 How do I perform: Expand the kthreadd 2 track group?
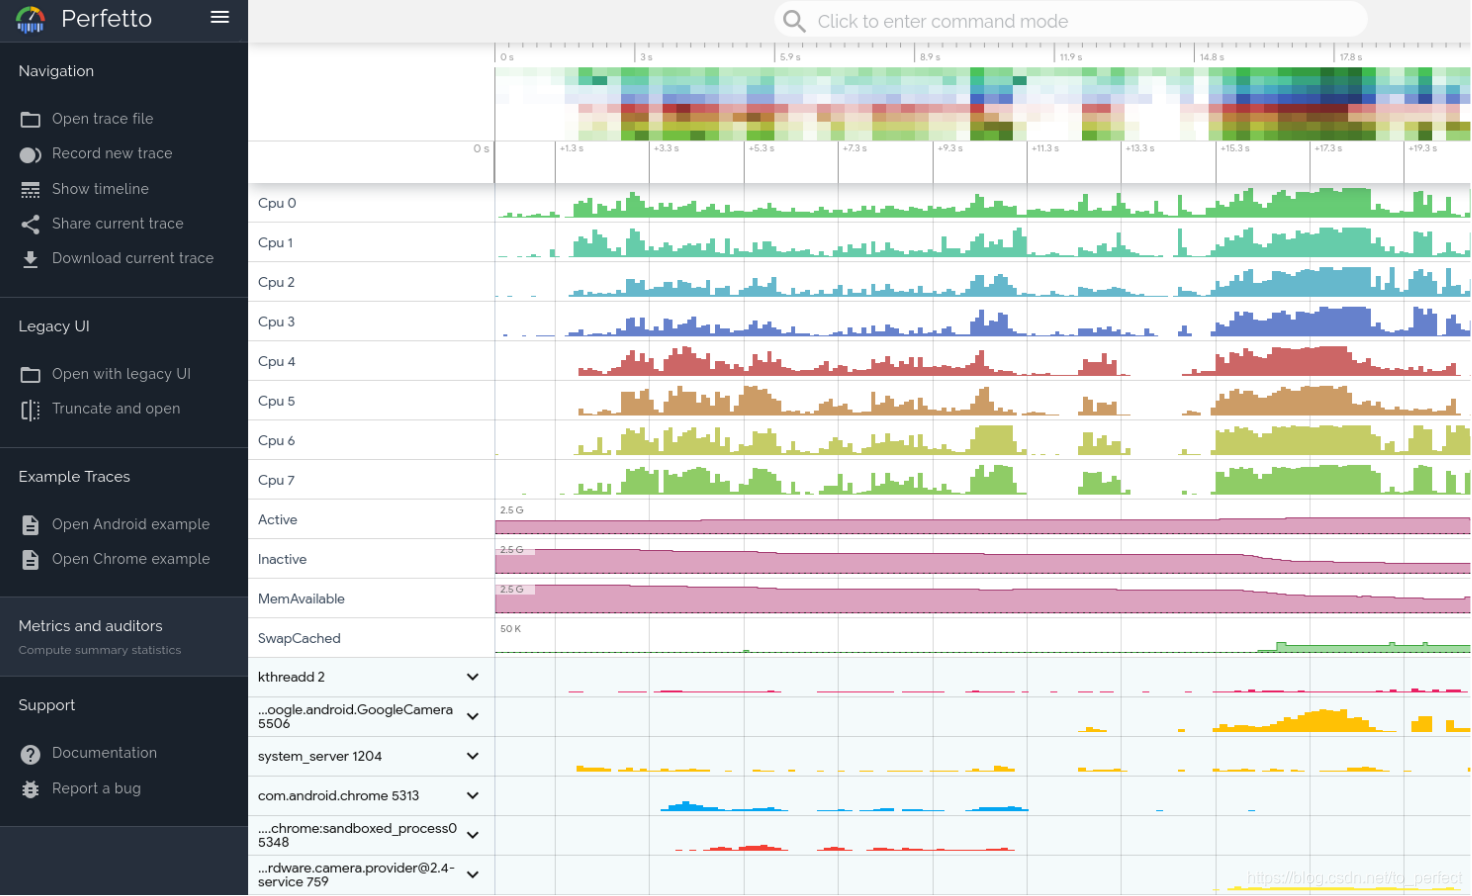pyautogui.click(x=473, y=677)
